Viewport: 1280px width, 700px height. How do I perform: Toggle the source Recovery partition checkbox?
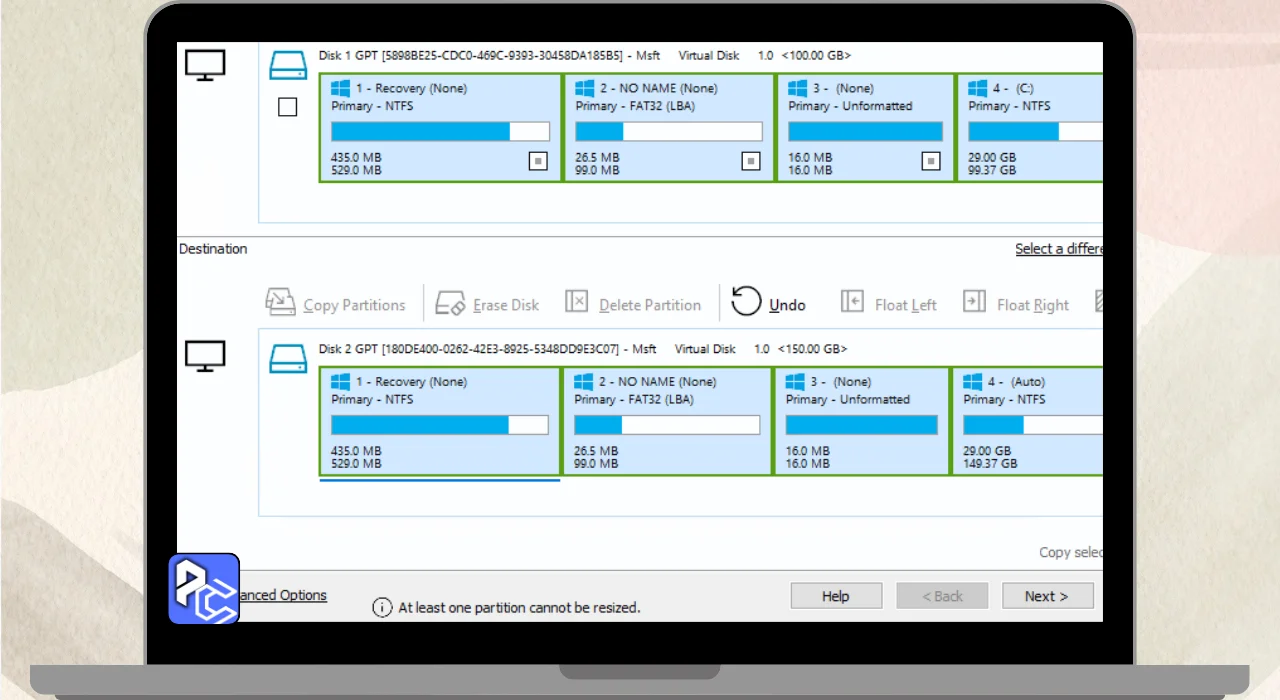pos(538,161)
